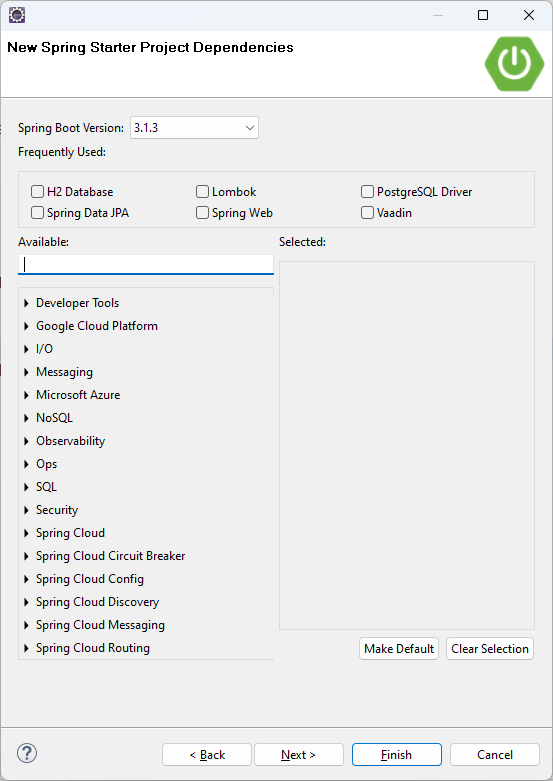Select the Developer Tools tree label
This screenshot has width=553, height=781.
78,303
